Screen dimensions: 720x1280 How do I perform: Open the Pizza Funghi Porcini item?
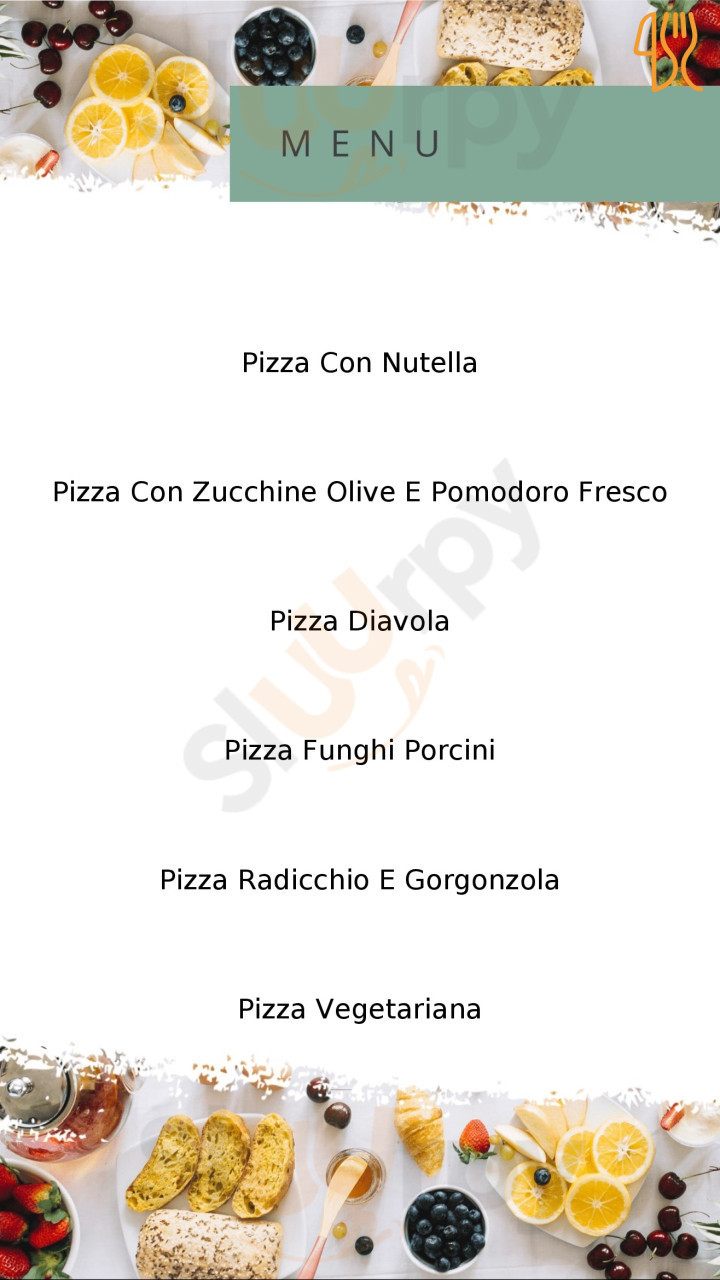tap(360, 750)
